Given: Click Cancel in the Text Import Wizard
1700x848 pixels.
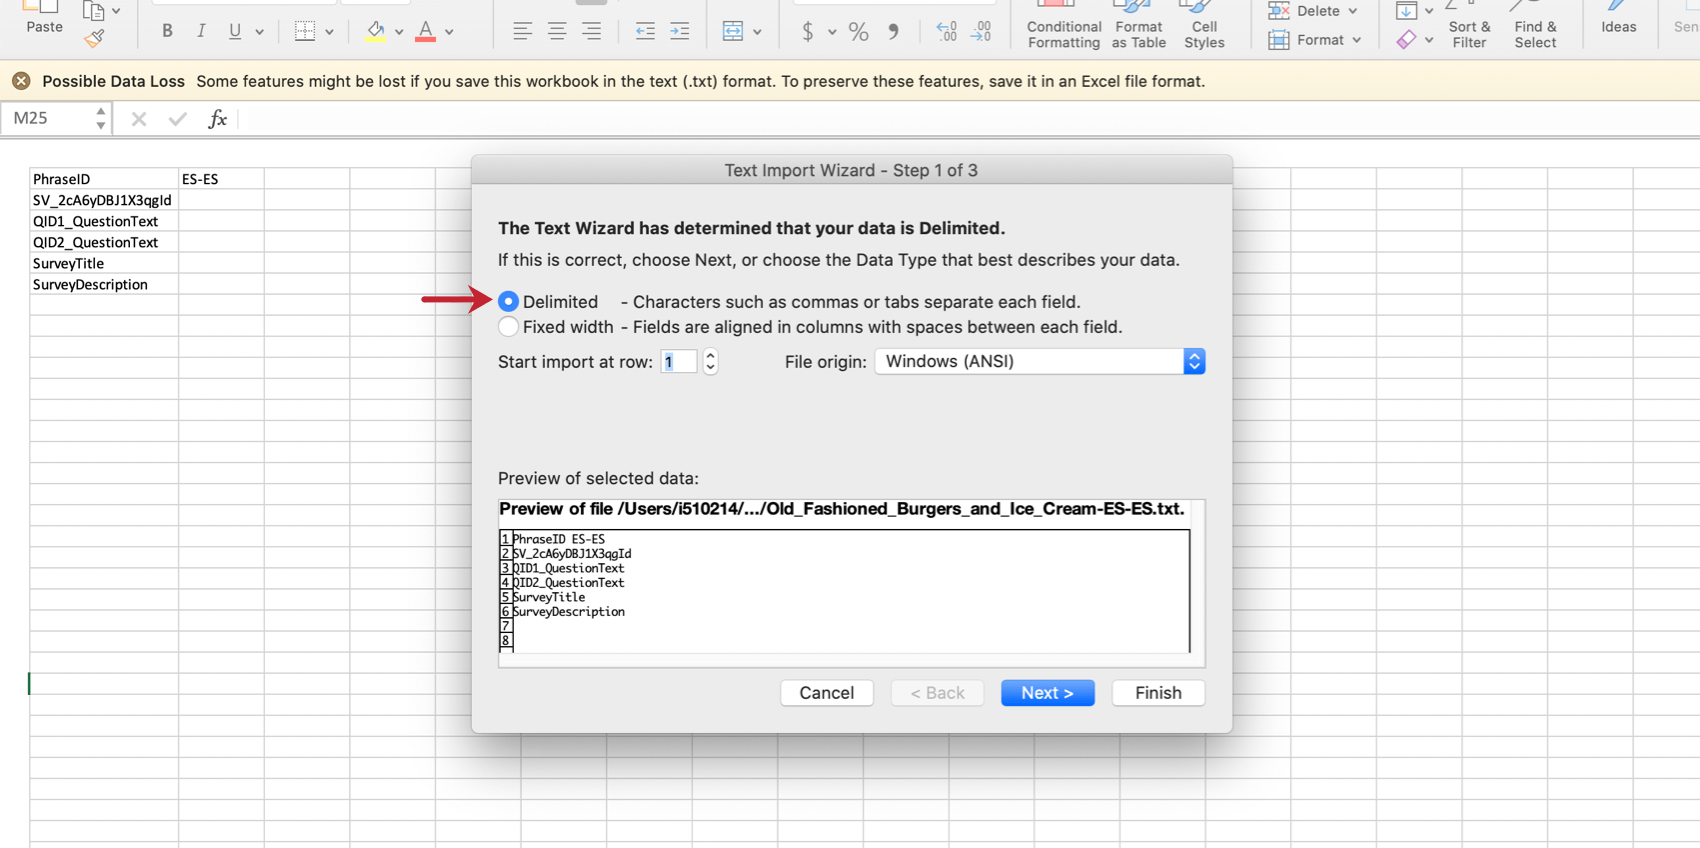Looking at the screenshot, I should (x=827, y=693).
